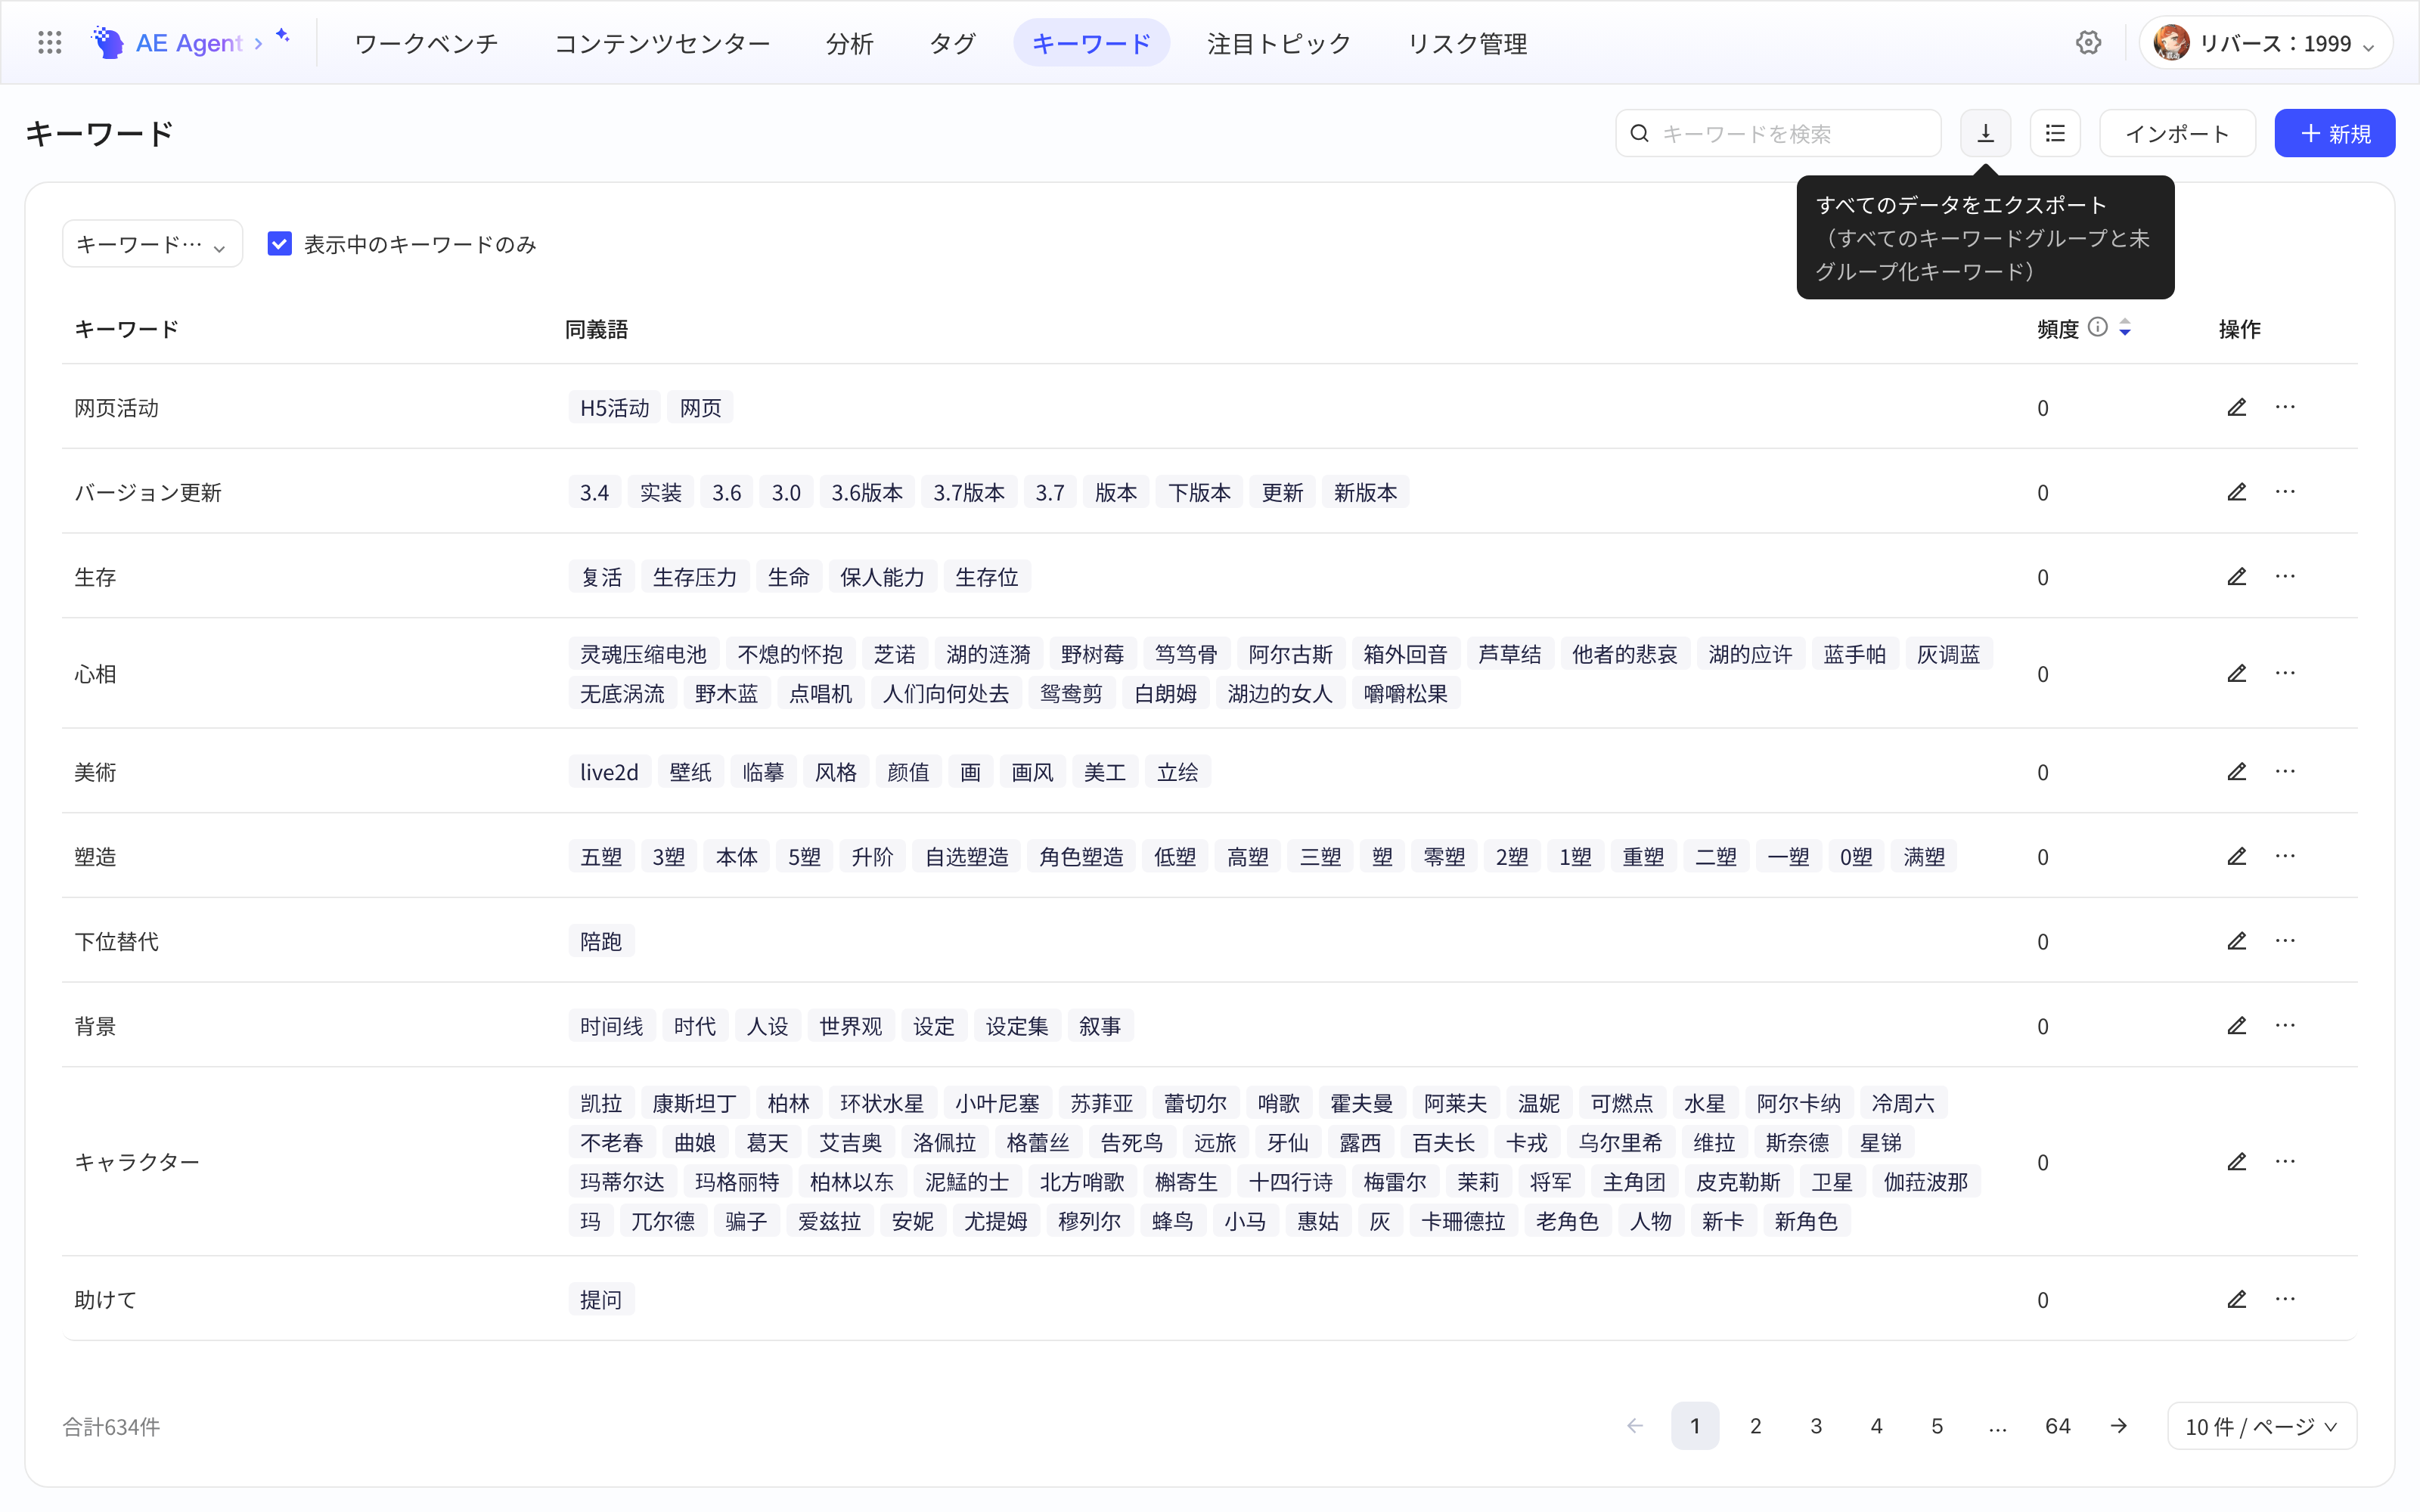
Task: Jump to page 5
Action: pos(1937,1426)
